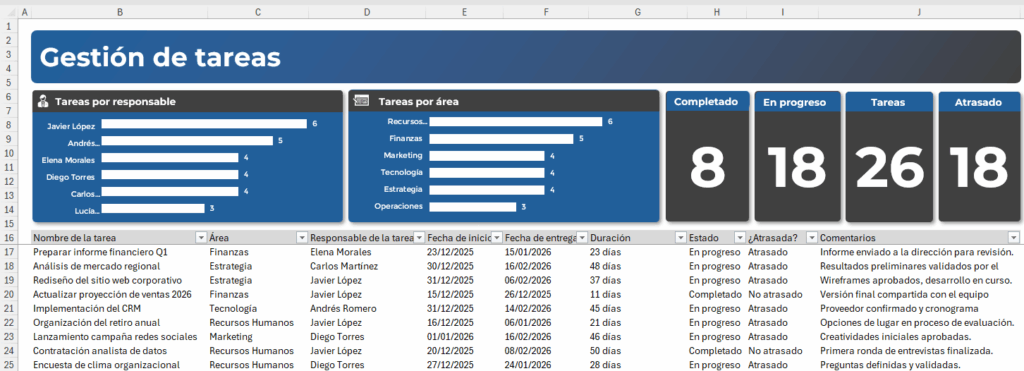Click the Gestión de tareas title banner
The width and height of the screenshot is (1024, 371).
526,57
